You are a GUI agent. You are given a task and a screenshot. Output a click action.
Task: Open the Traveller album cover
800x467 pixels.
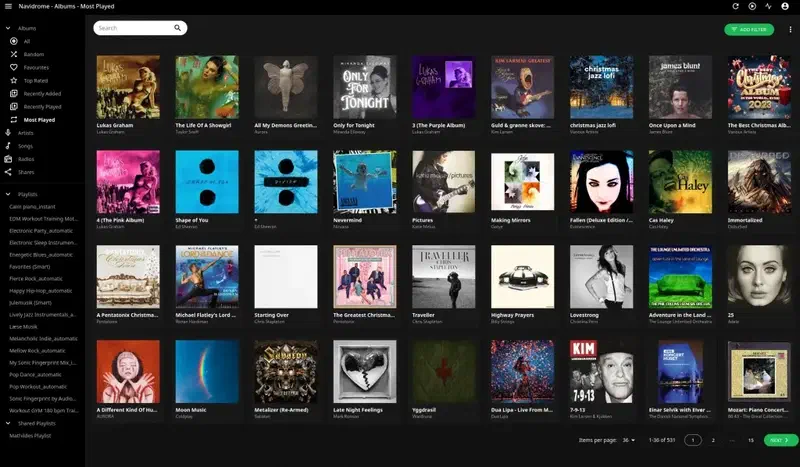click(x=443, y=277)
